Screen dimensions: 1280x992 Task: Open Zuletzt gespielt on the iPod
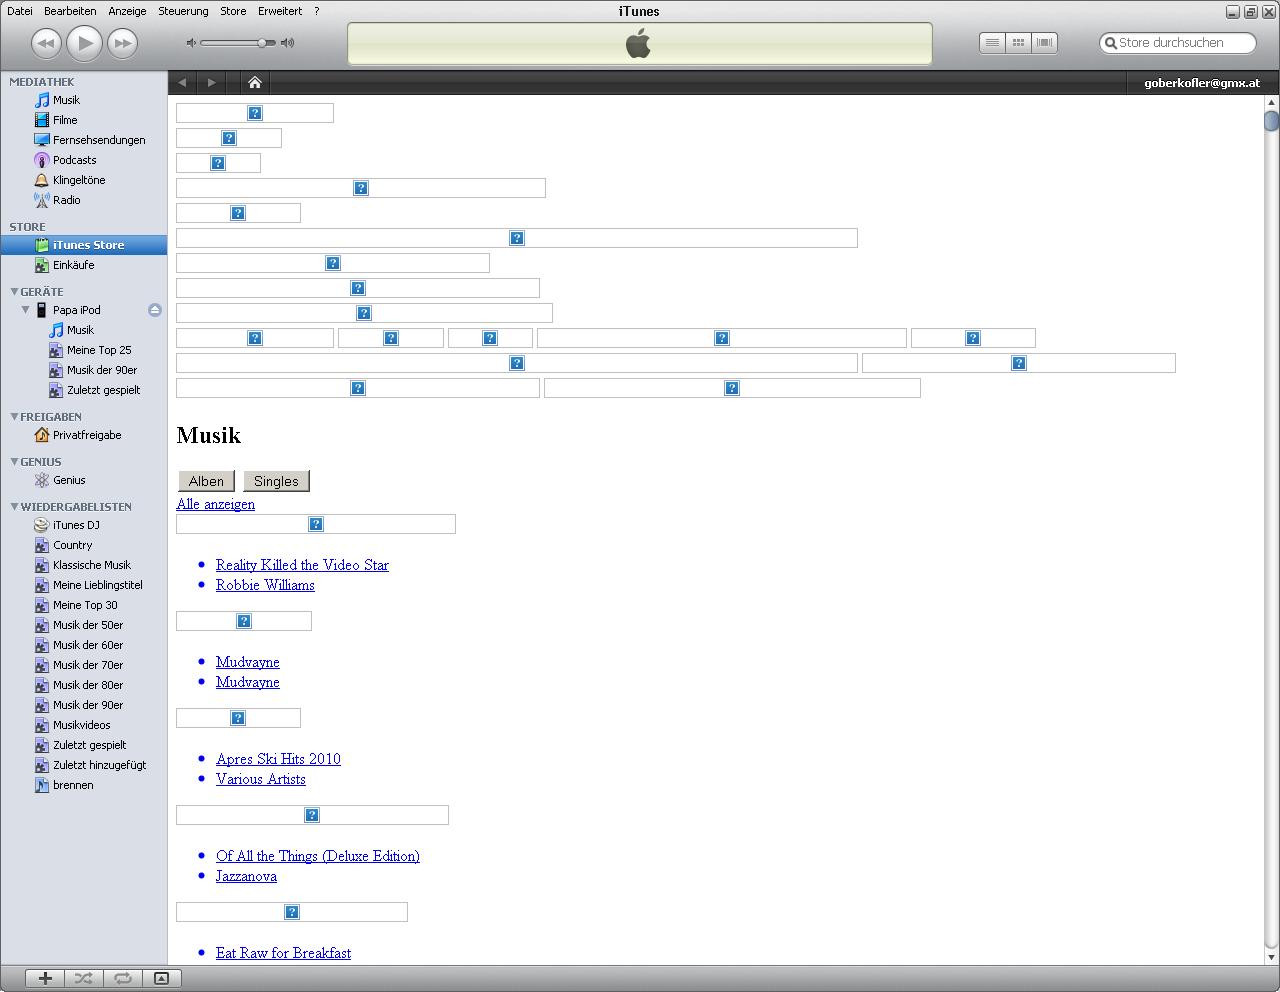tap(103, 390)
